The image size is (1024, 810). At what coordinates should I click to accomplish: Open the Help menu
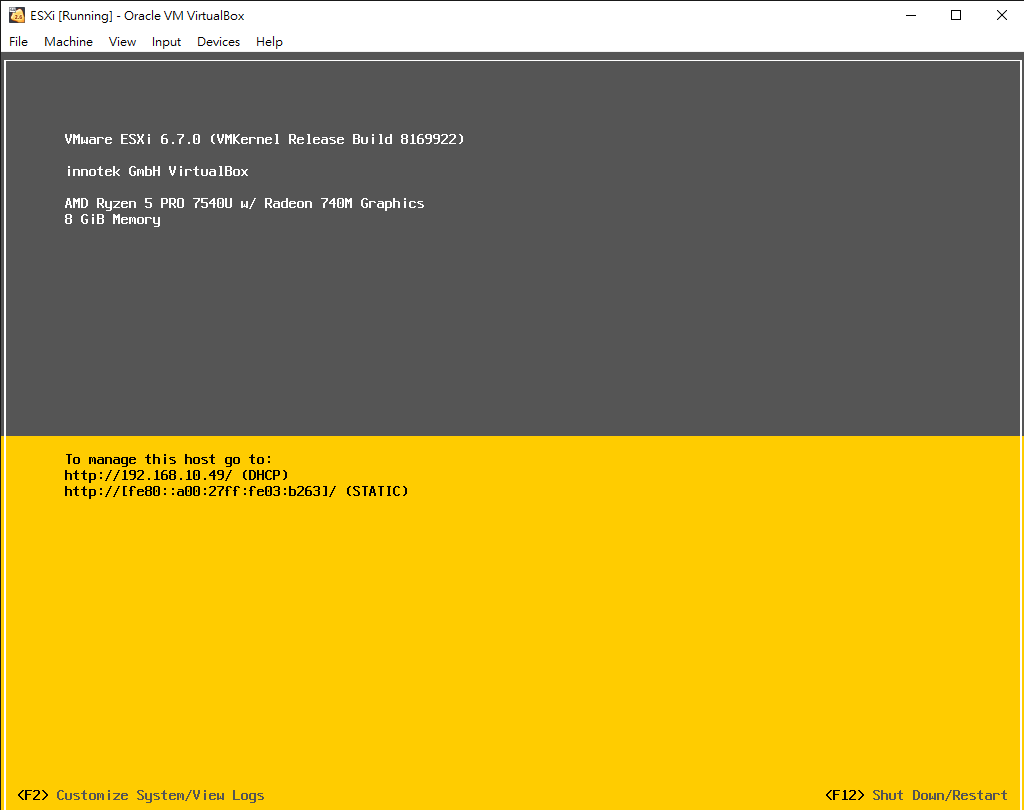(x=269, y=42)
